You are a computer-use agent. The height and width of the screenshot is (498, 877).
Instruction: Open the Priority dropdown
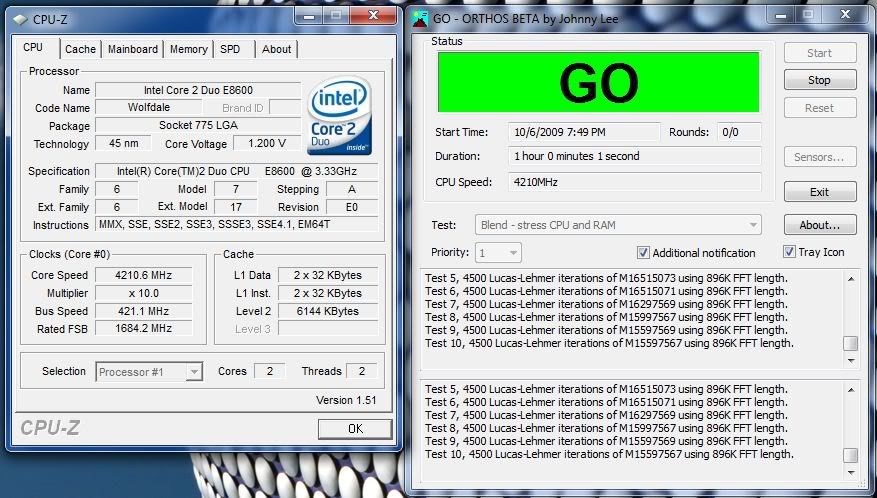[498, 253]
